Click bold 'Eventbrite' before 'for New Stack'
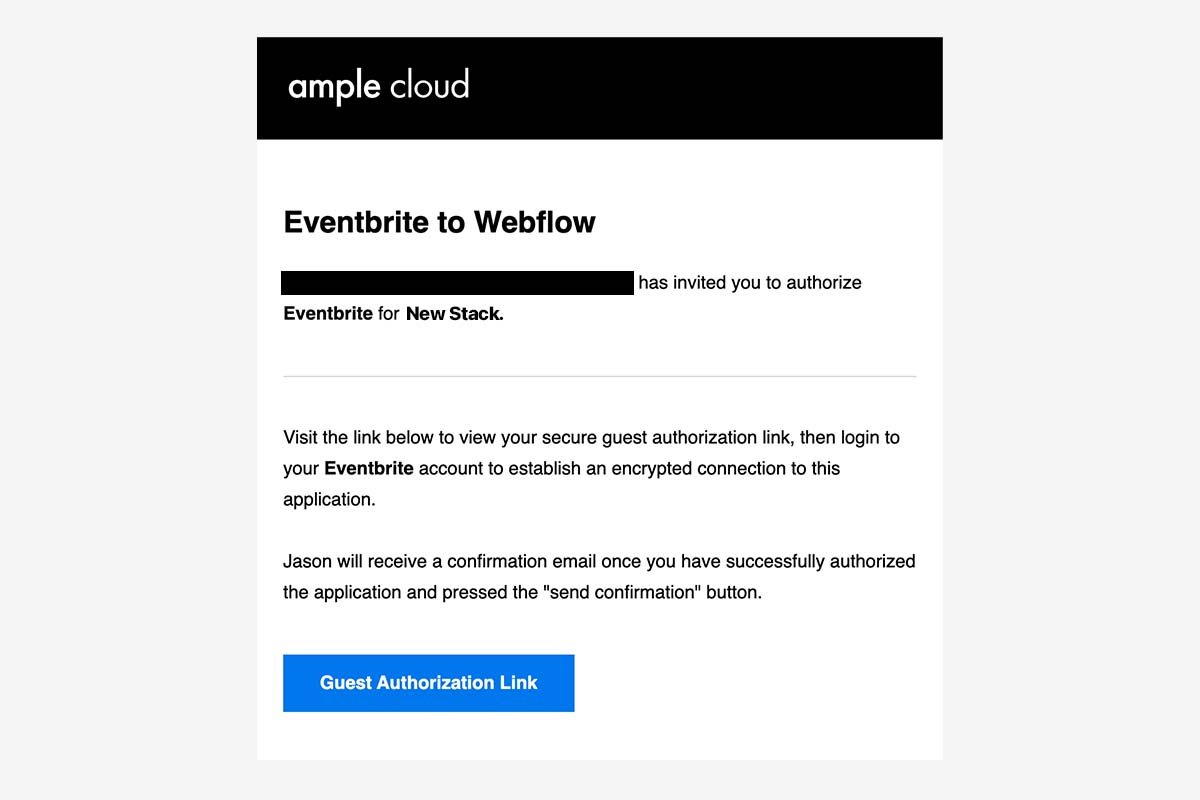Screen dimensions: 1200x800 pos(328,314)
